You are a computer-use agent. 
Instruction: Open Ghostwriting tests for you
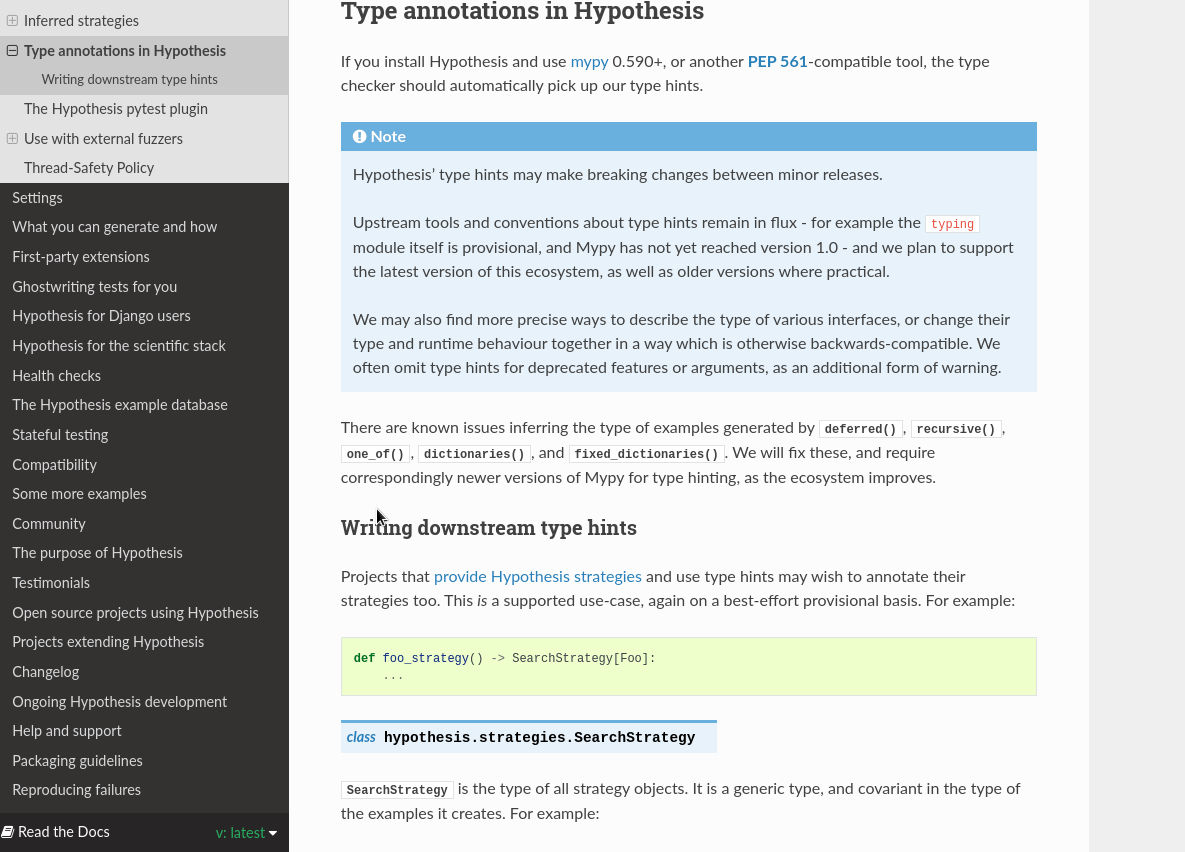(94, 287)
